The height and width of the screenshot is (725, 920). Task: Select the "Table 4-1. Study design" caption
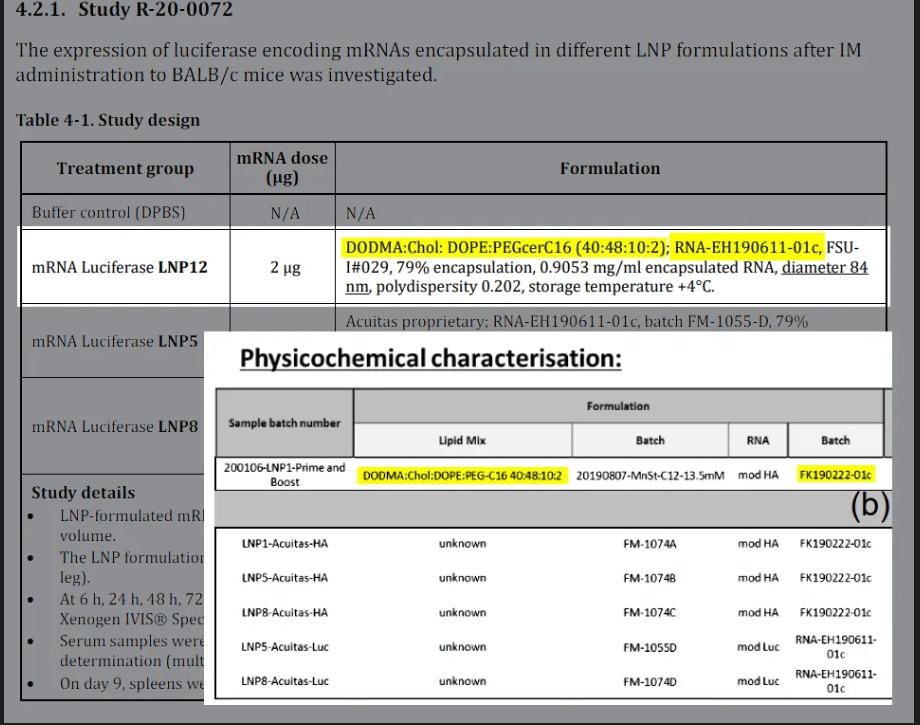pos(108,120)
